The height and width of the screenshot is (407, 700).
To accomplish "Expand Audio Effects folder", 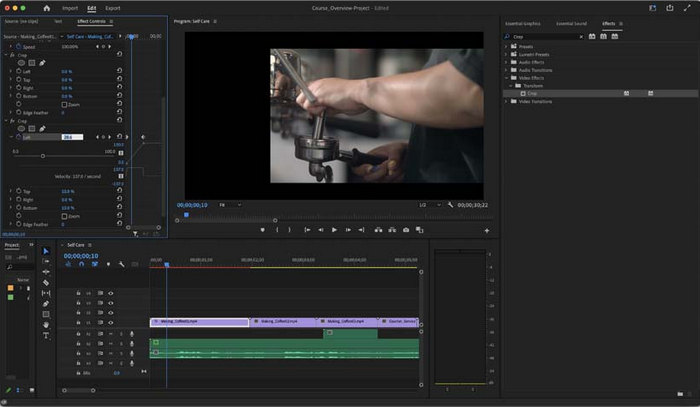I will pos(506,62).
